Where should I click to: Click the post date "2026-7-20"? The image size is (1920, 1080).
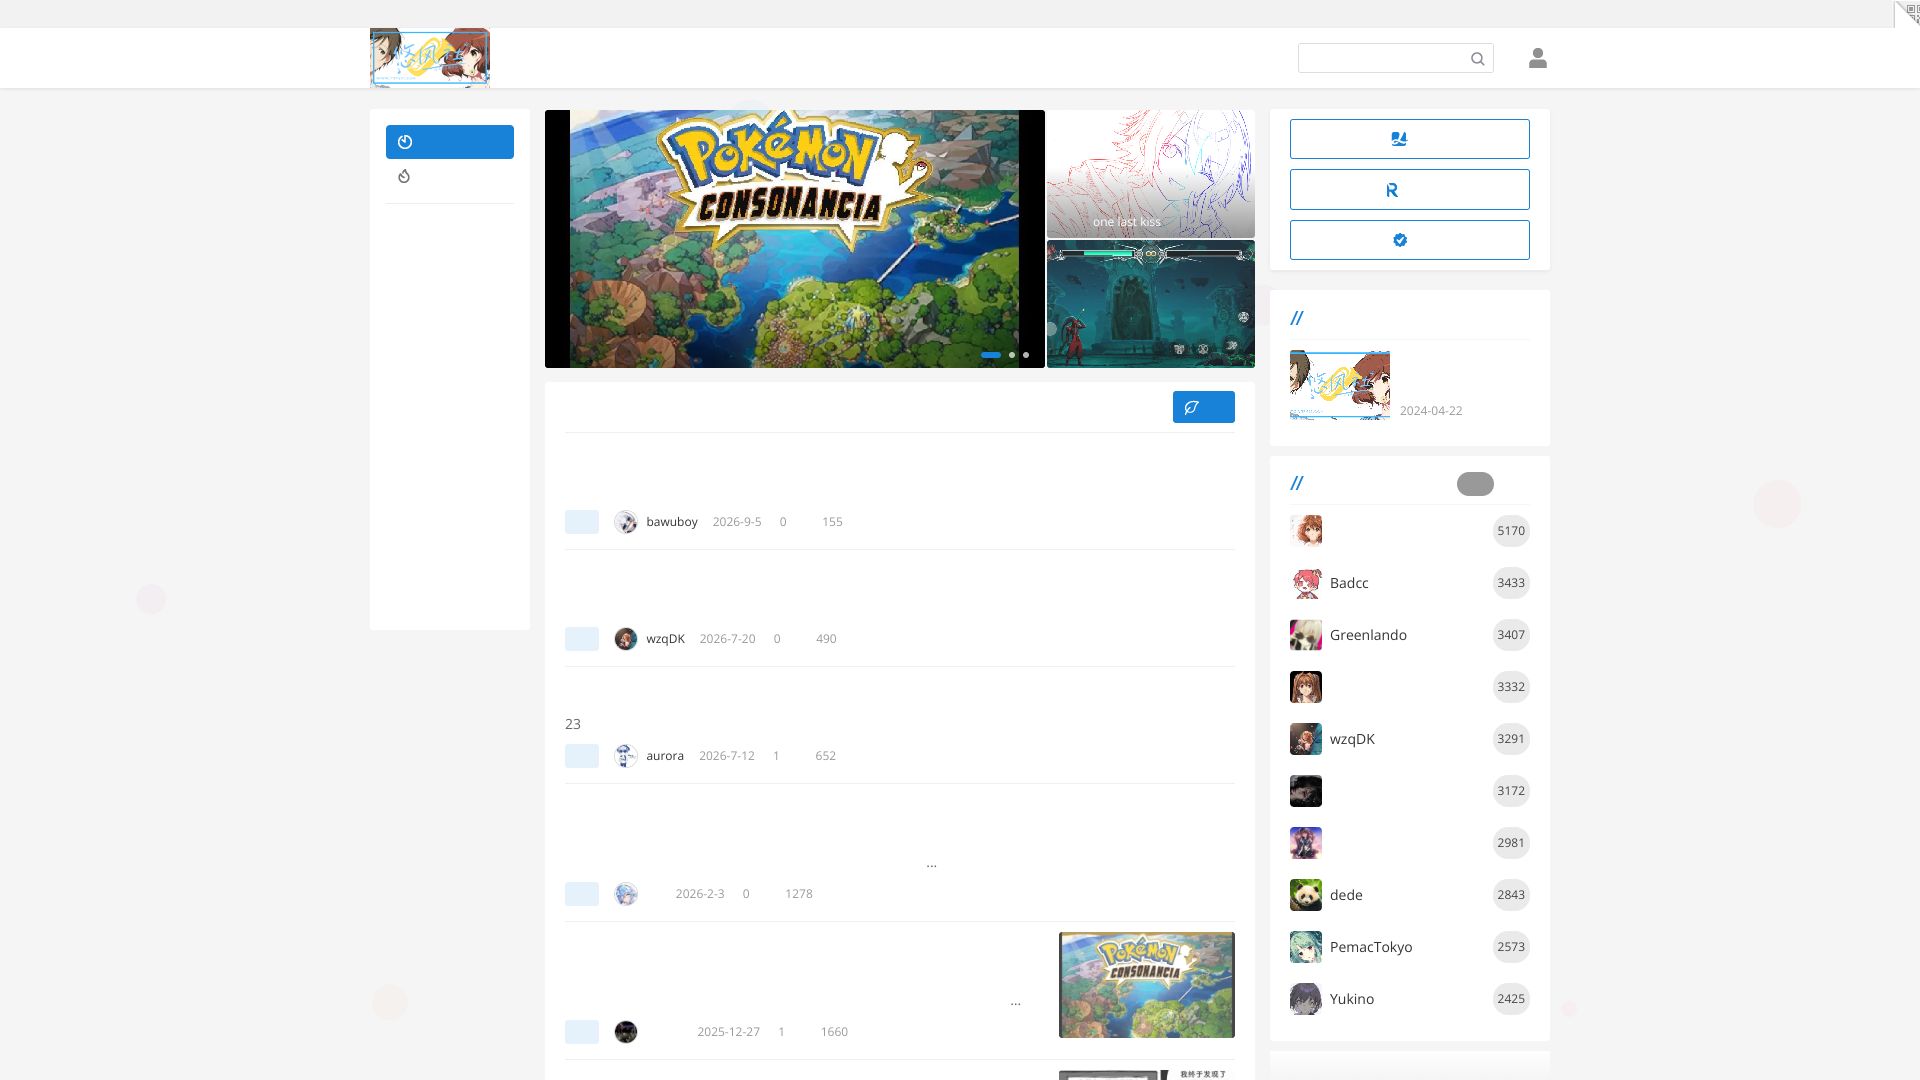point(727,639)
